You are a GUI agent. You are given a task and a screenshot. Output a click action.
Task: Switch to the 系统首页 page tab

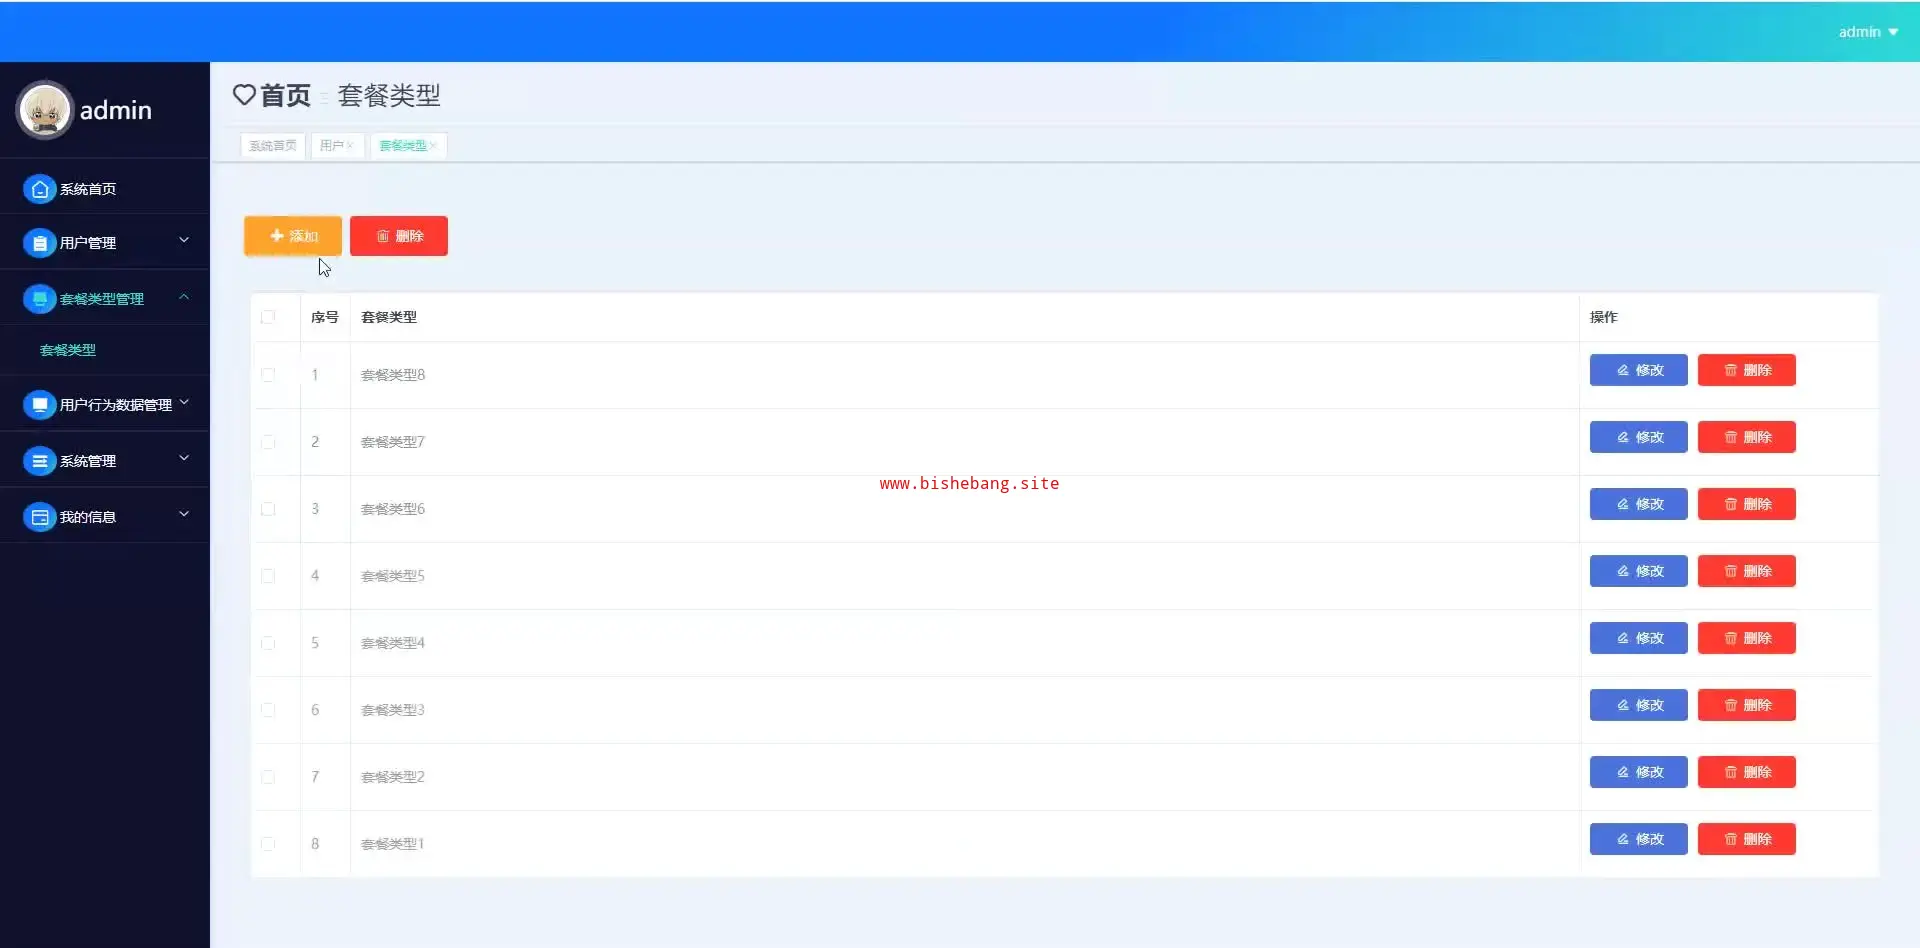tap(273, 146)
